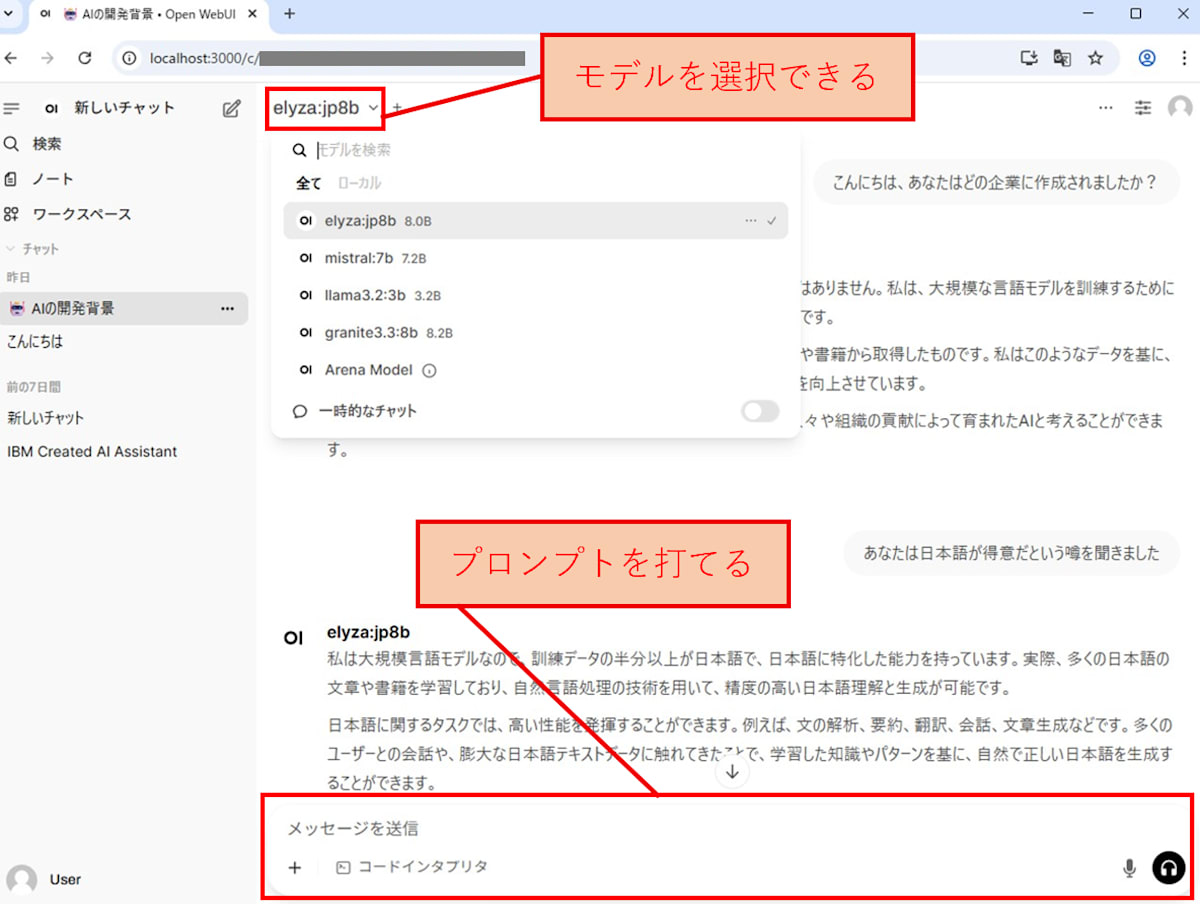Click the message あなたは日本語が得意だという噂を聞きました

(1011, 553)
